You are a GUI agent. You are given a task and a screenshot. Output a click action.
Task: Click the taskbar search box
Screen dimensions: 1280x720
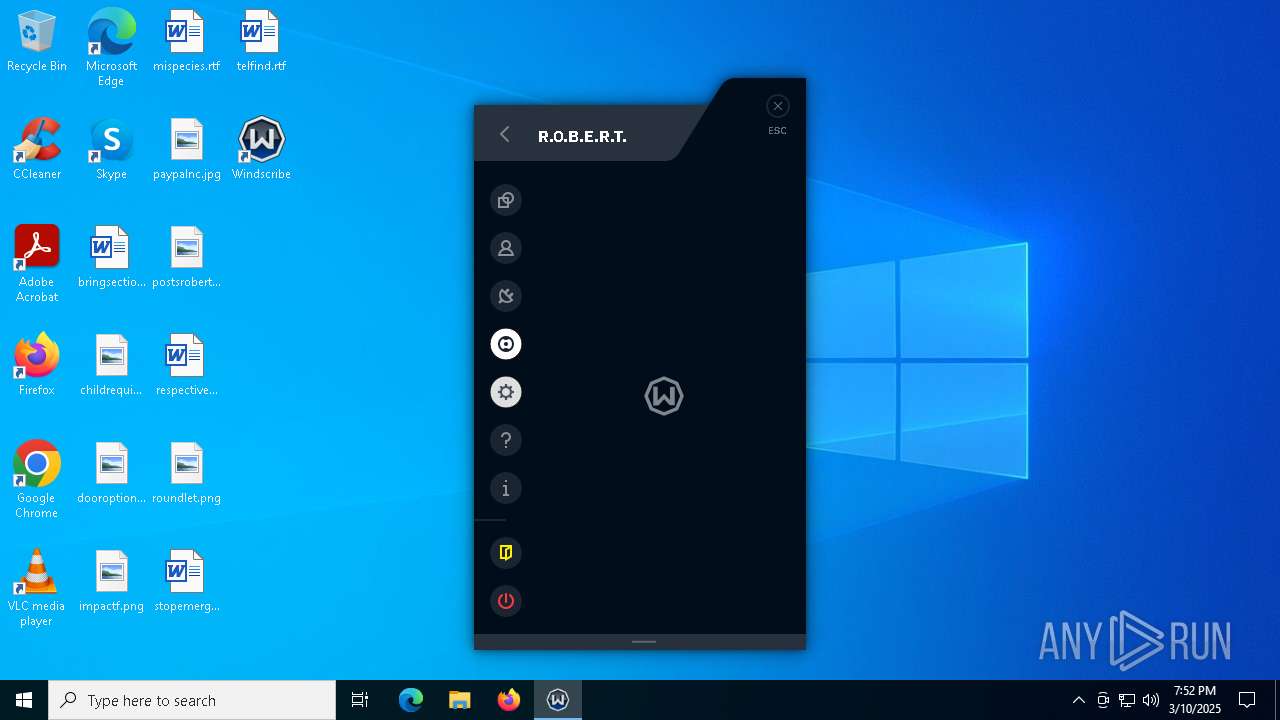192,700
